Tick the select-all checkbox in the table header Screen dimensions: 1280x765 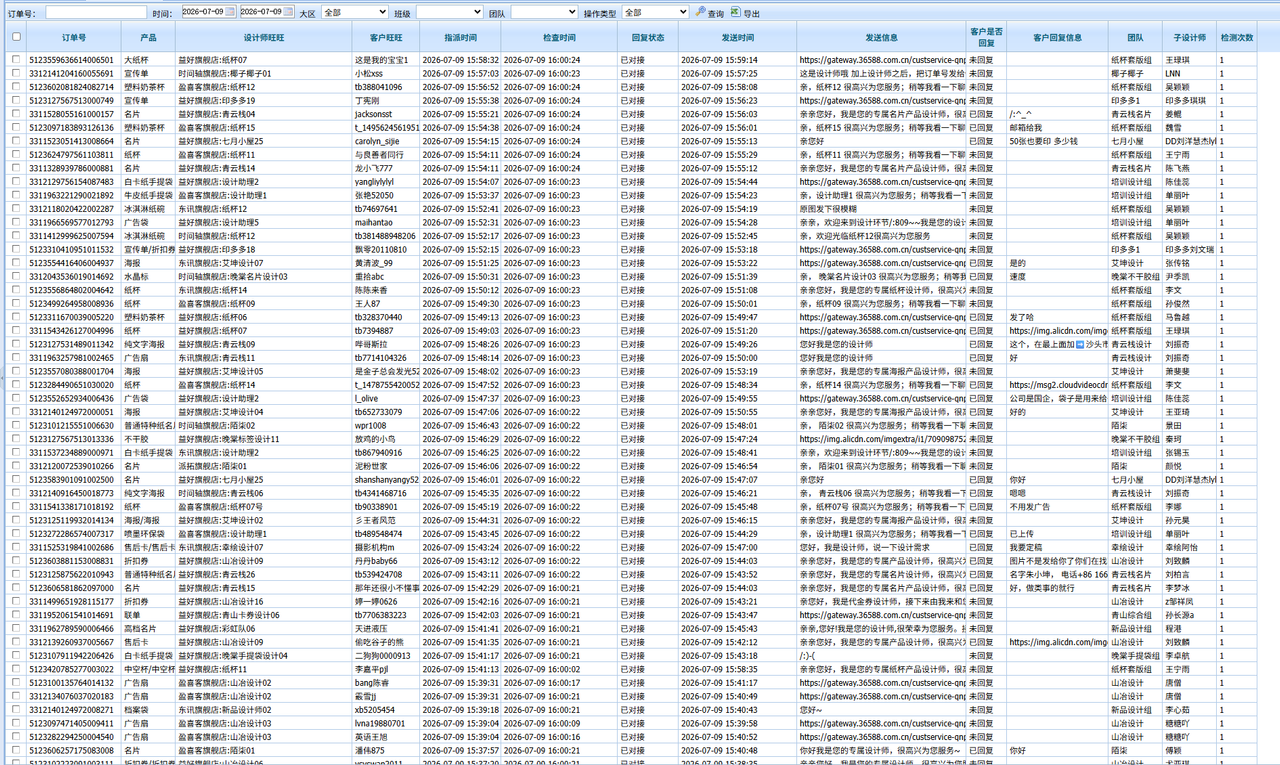[15, 37]
